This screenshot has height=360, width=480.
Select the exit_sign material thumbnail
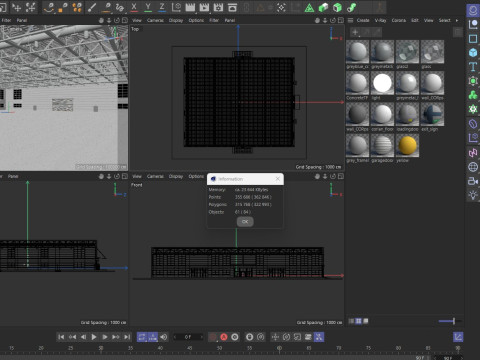[432, 114]
